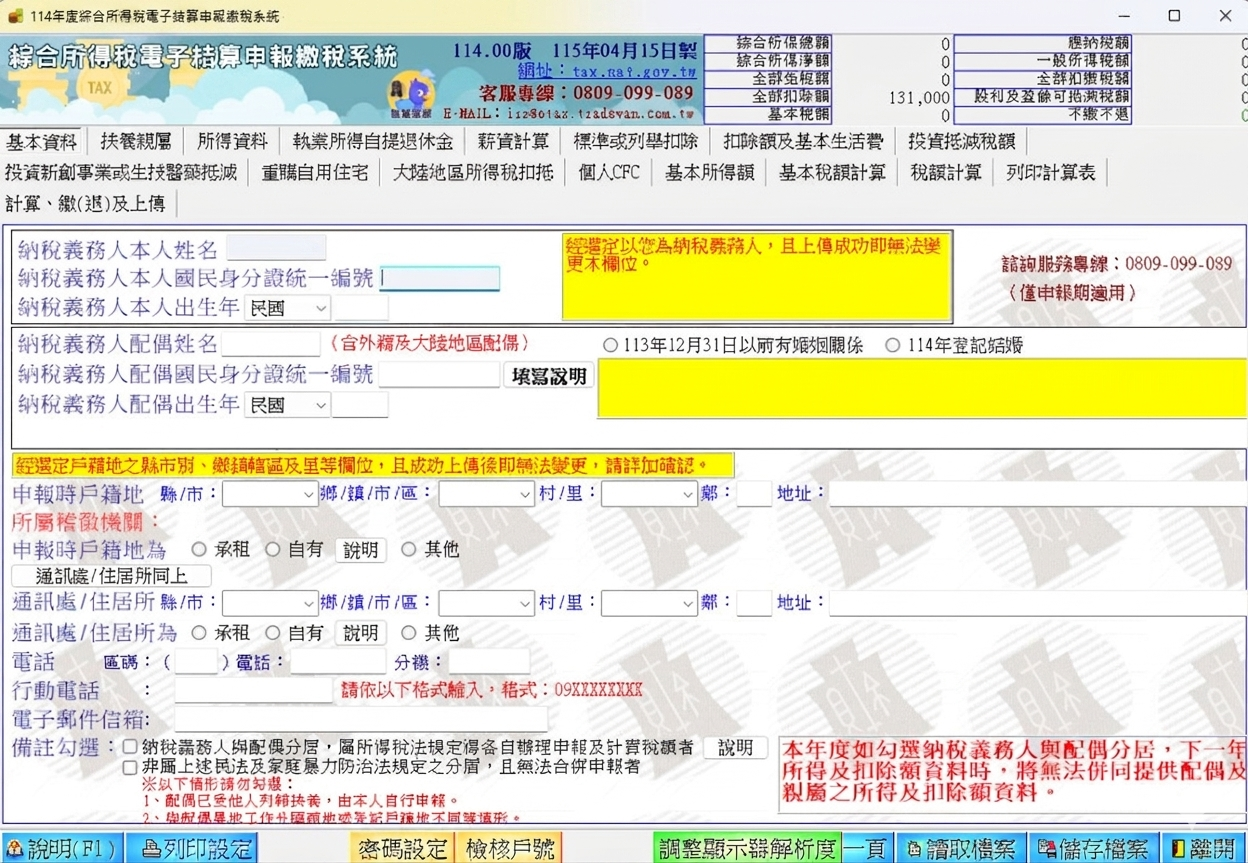Open 計算、繳(退)及上傳 tab
The image size is (1248, 863).
click(x=86, y=204)
